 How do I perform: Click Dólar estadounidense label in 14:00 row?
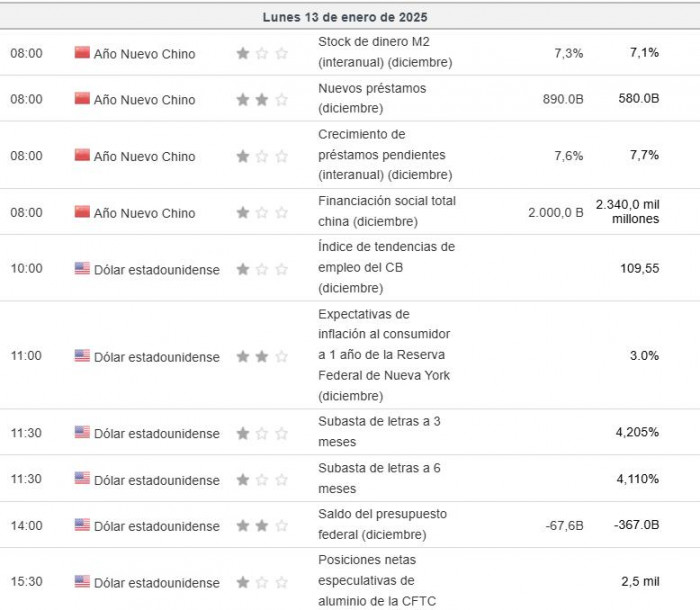(x=157, y=526)
